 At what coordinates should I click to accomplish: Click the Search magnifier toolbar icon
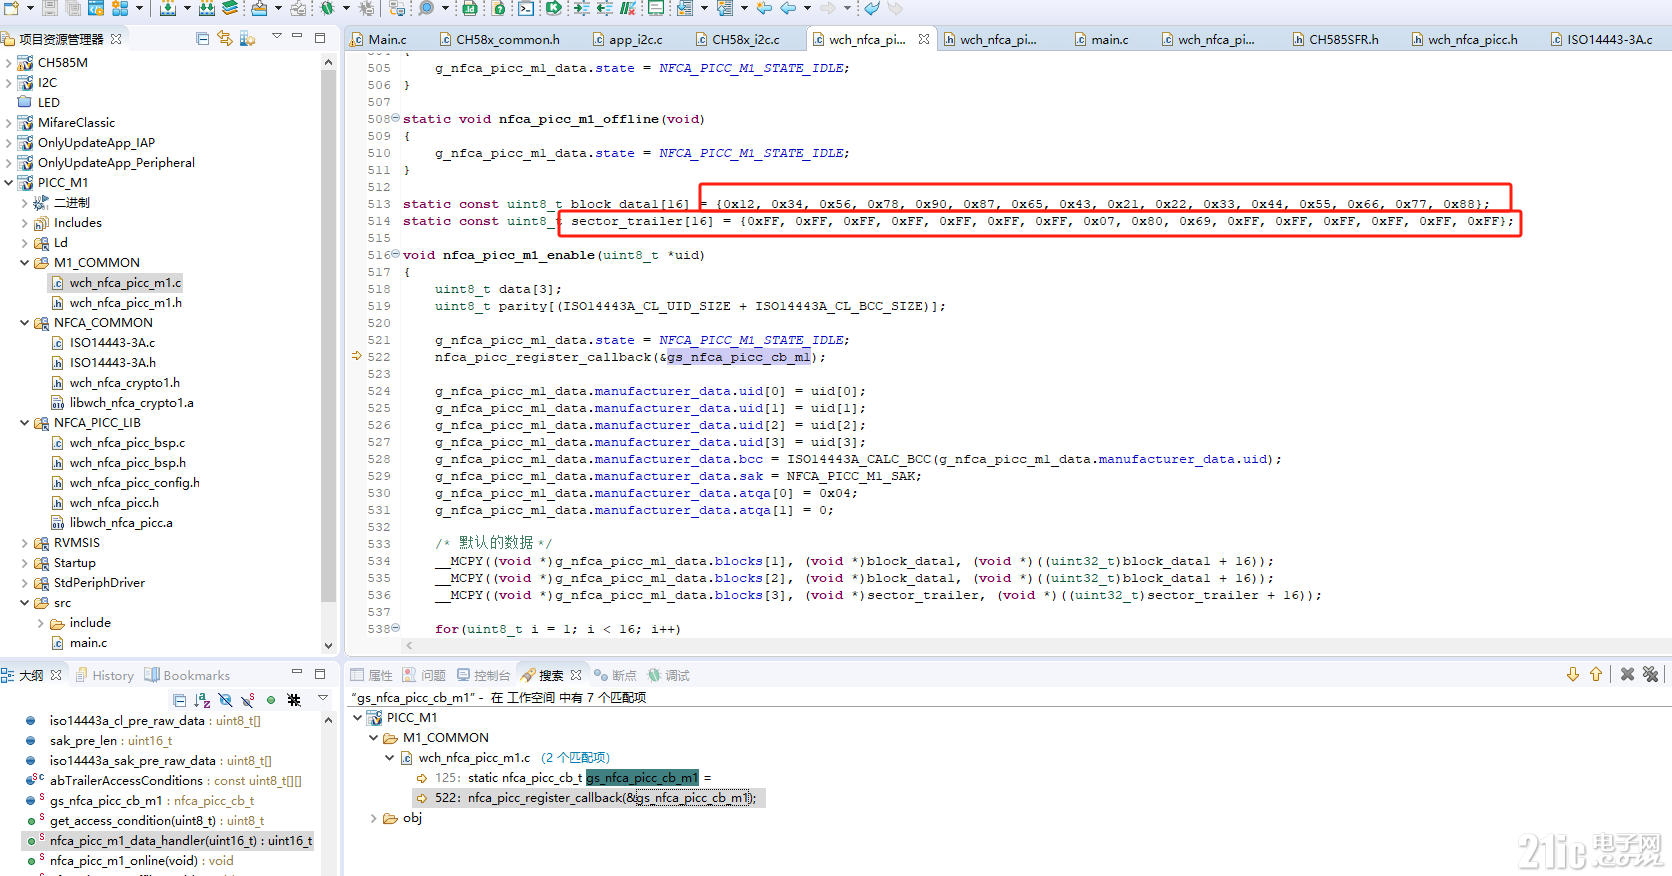pos(427,8)
